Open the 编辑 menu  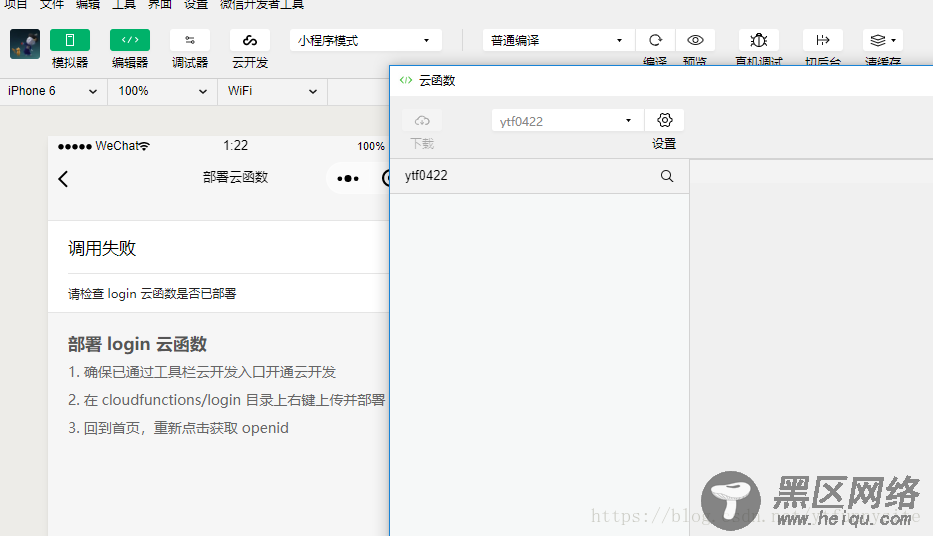click(88, 4)
